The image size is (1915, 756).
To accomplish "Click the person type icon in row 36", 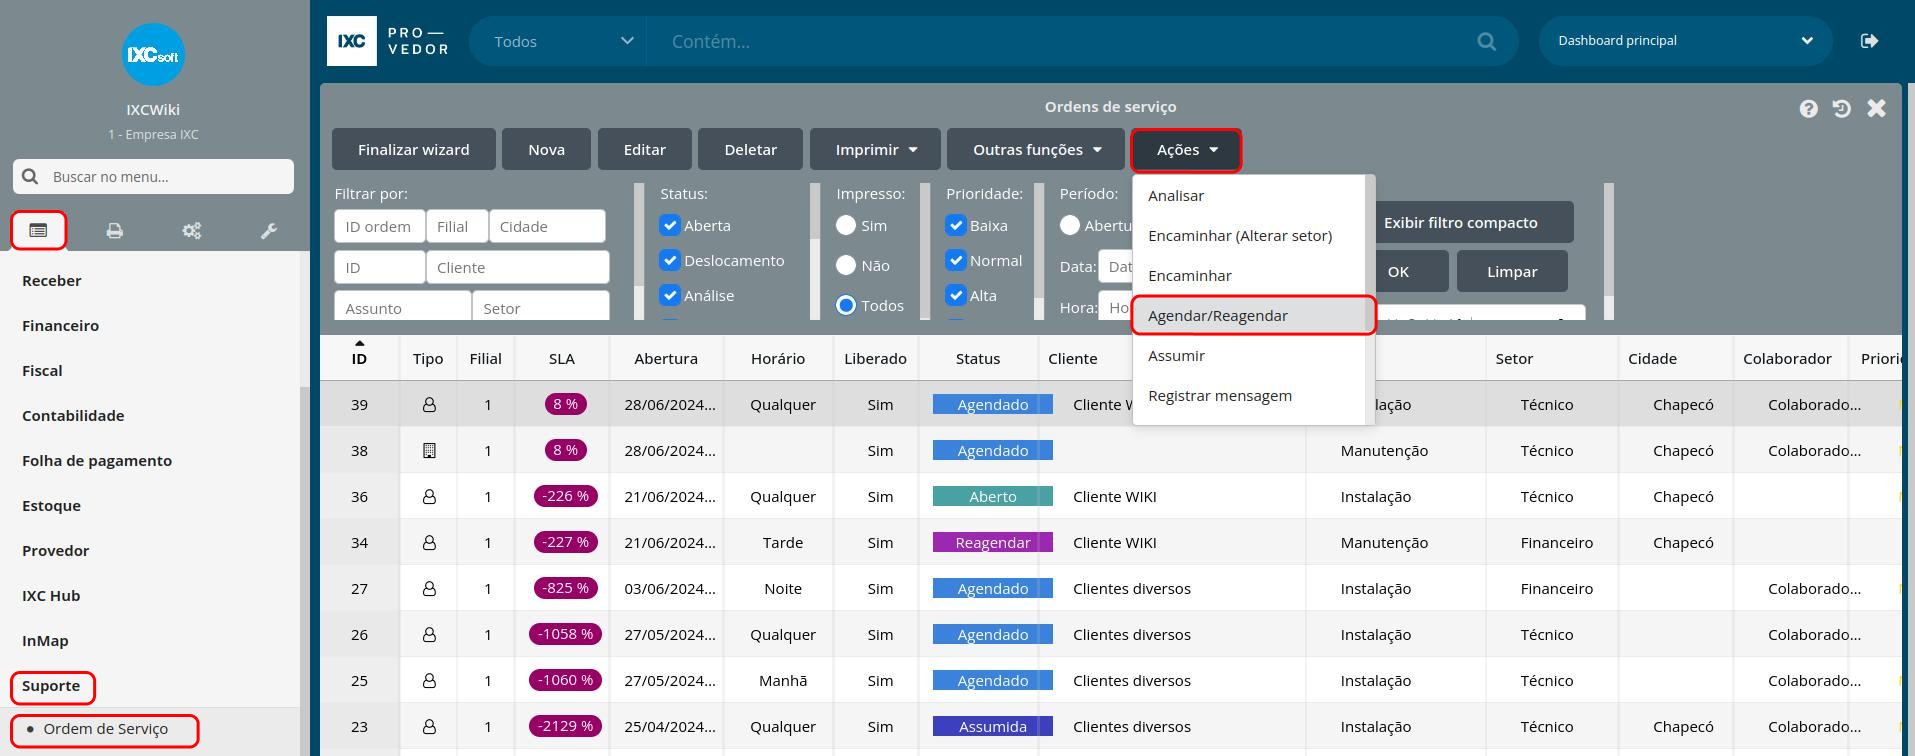I will tap(429, 497).
